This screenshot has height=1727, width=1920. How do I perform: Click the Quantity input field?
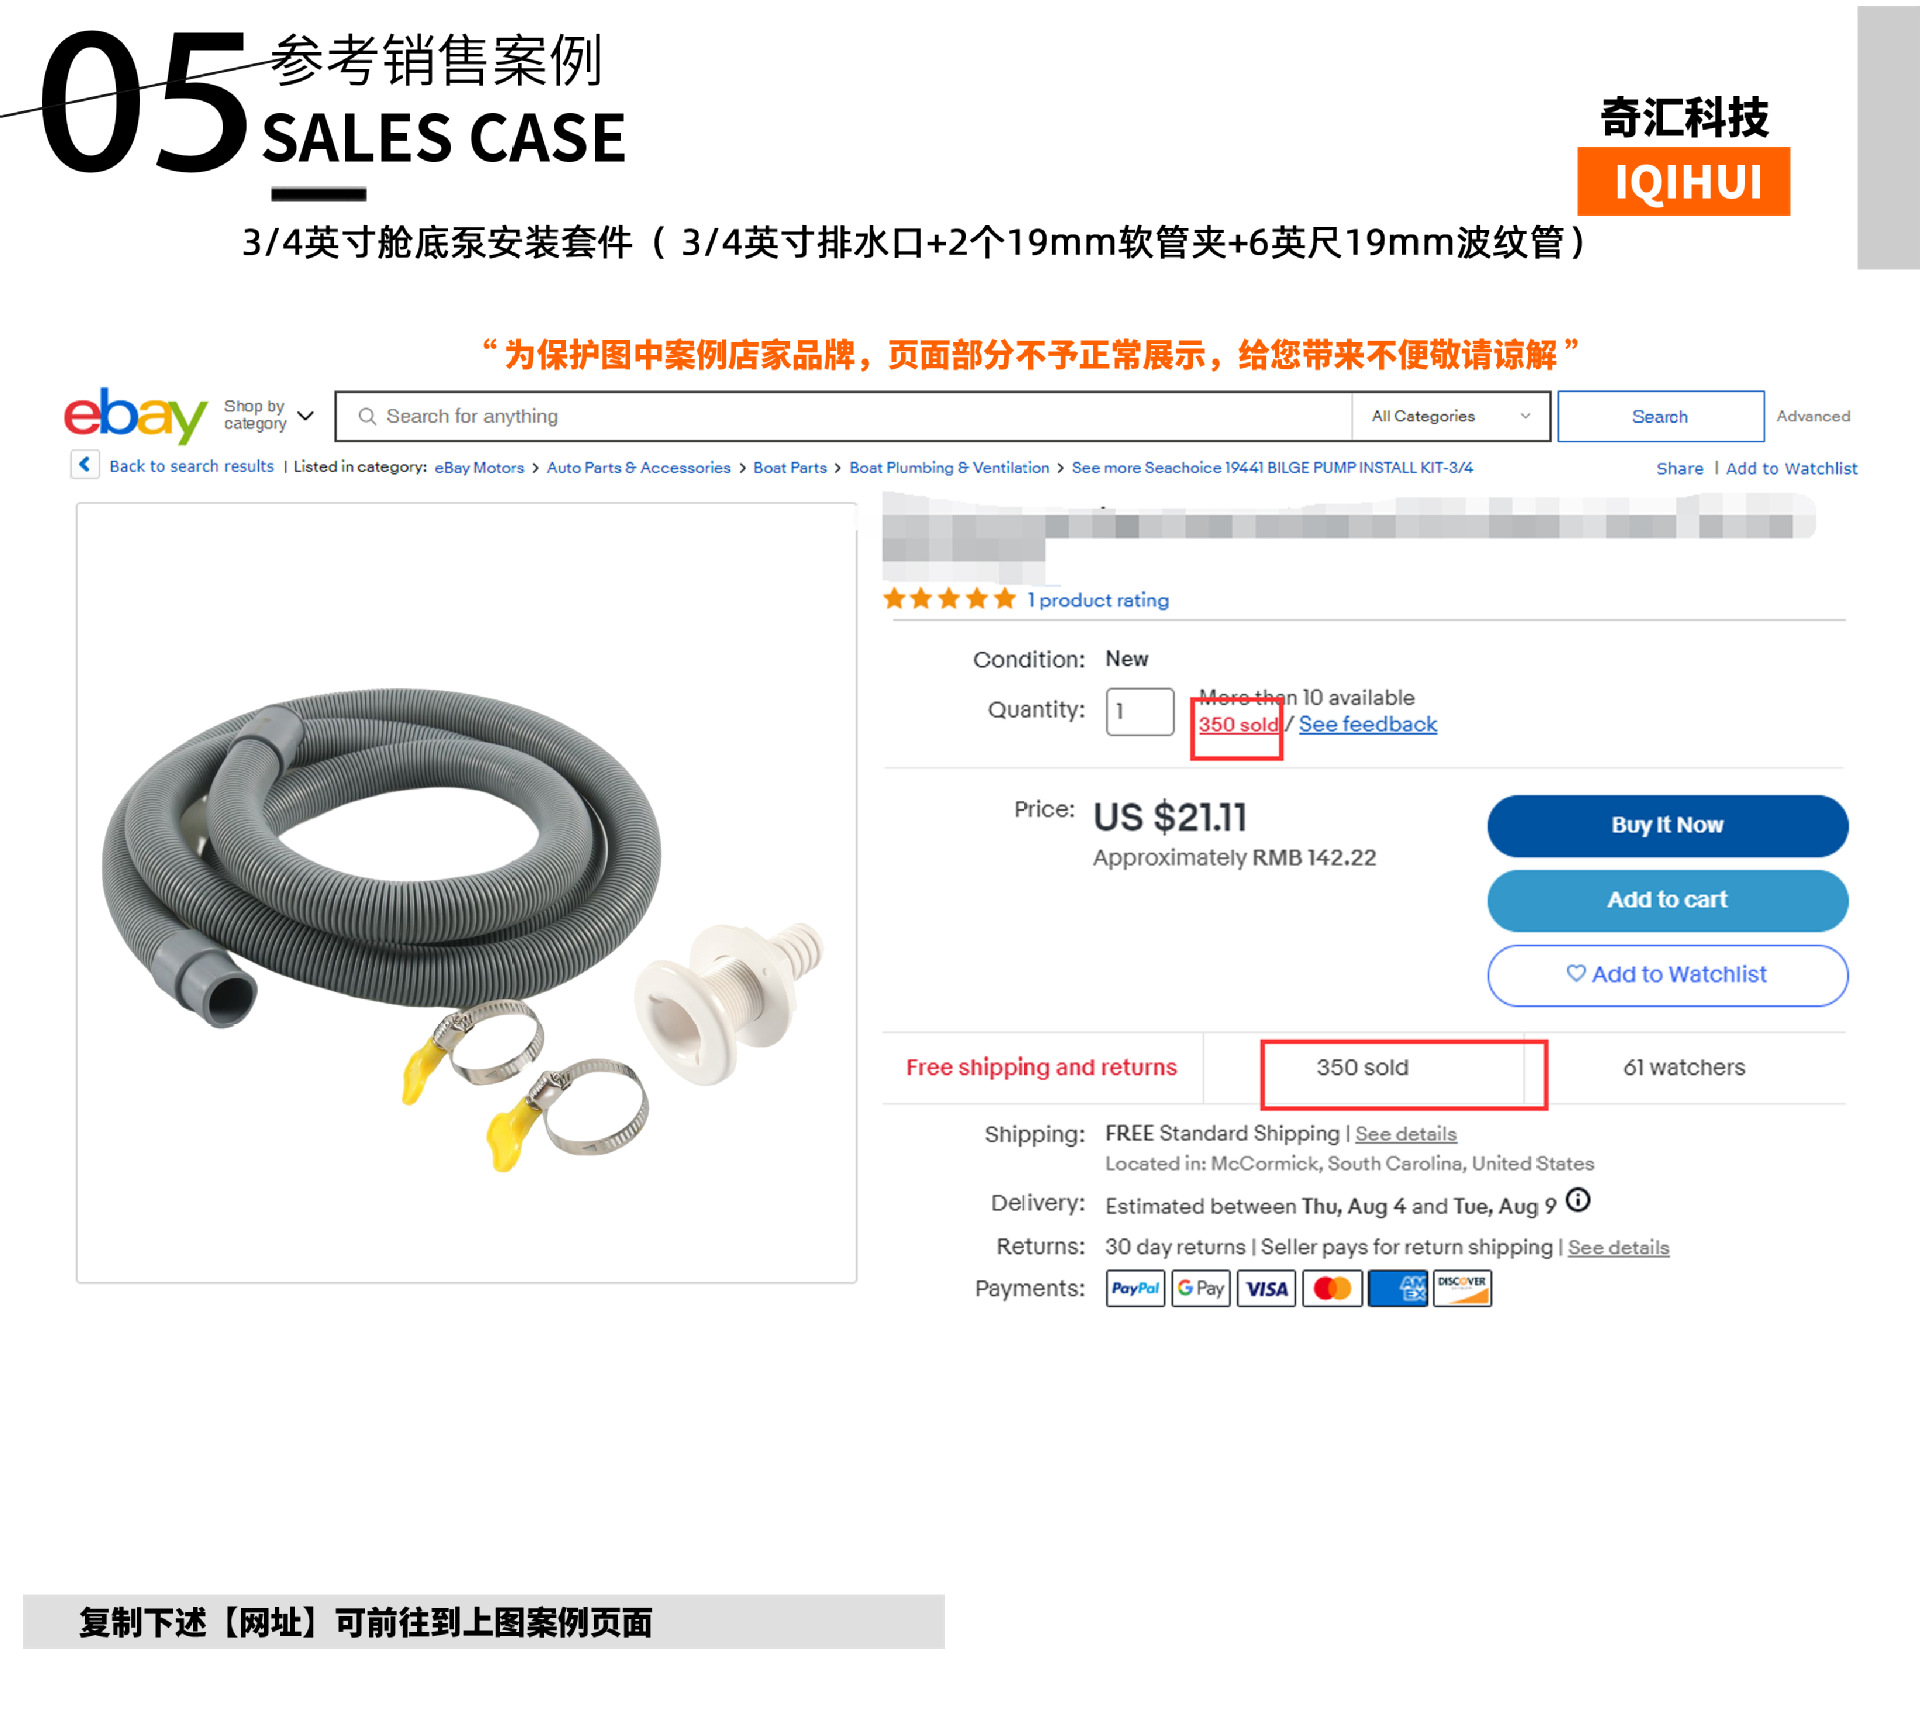pyautogui.click(x=1139, y=711)
